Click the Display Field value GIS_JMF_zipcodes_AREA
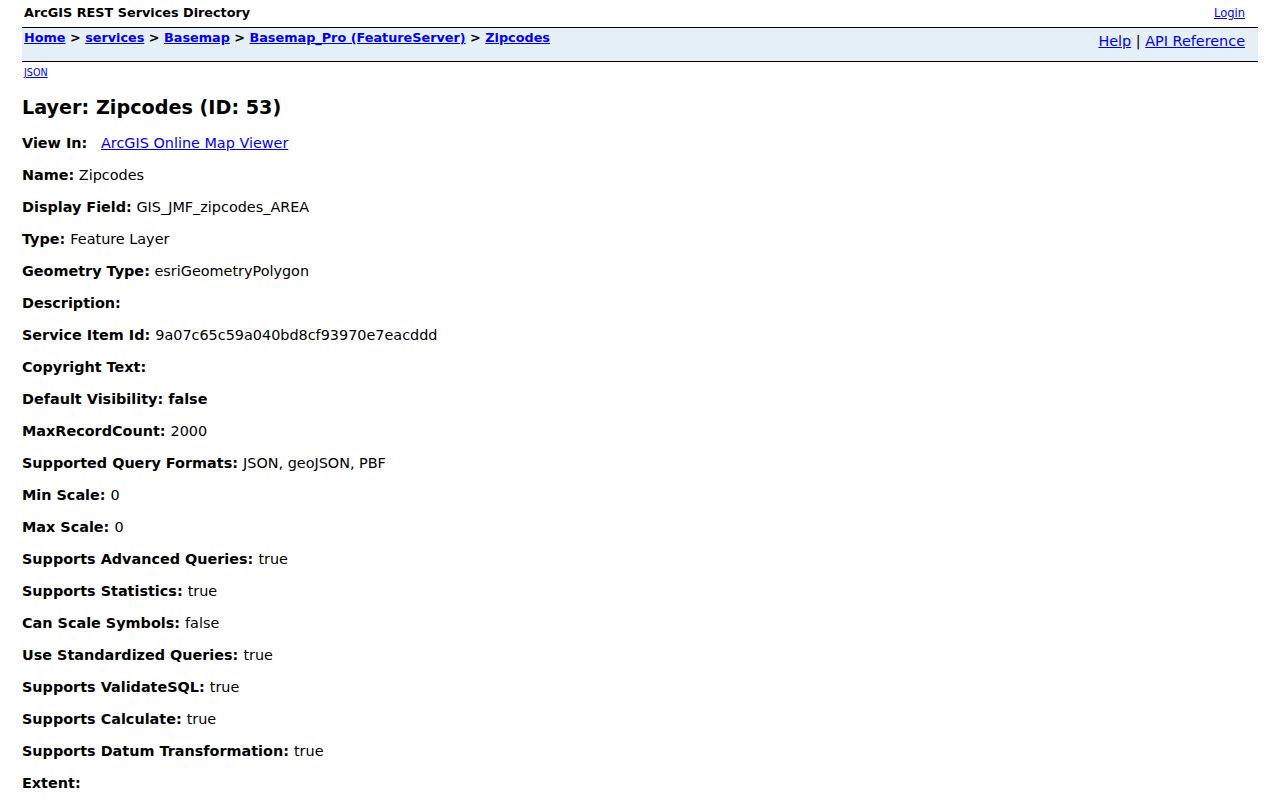Image resolution: width=1280 pixels, height=800 pixels. pyautogui.click(x=223, y=207)
